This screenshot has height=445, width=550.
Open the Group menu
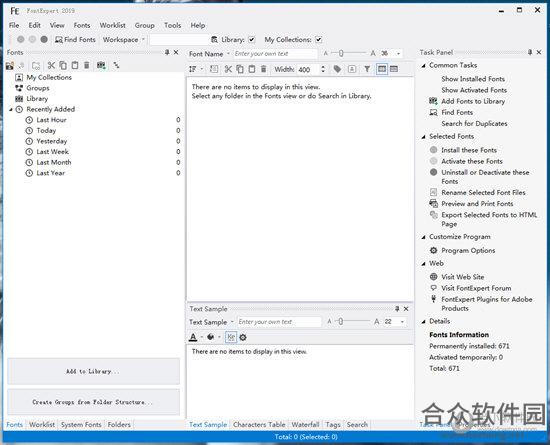pos(145,25)
